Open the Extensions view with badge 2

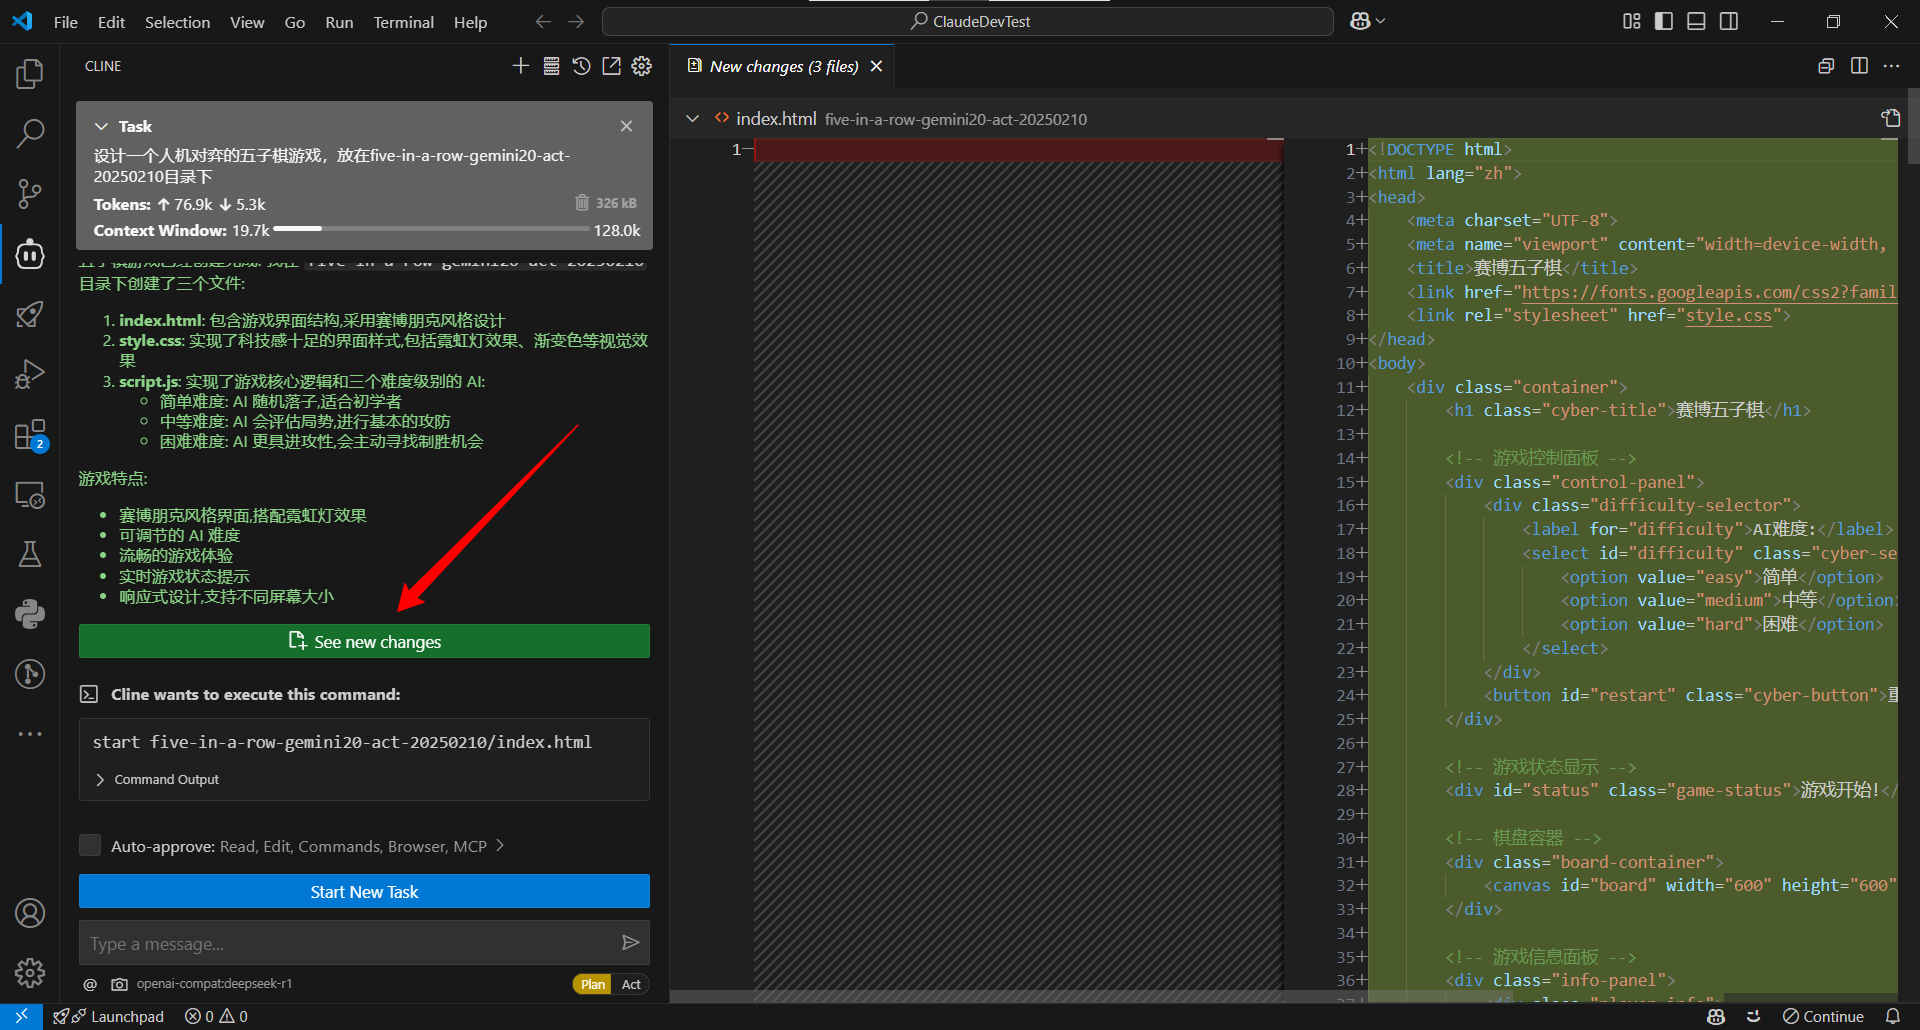tap(30, 435)
